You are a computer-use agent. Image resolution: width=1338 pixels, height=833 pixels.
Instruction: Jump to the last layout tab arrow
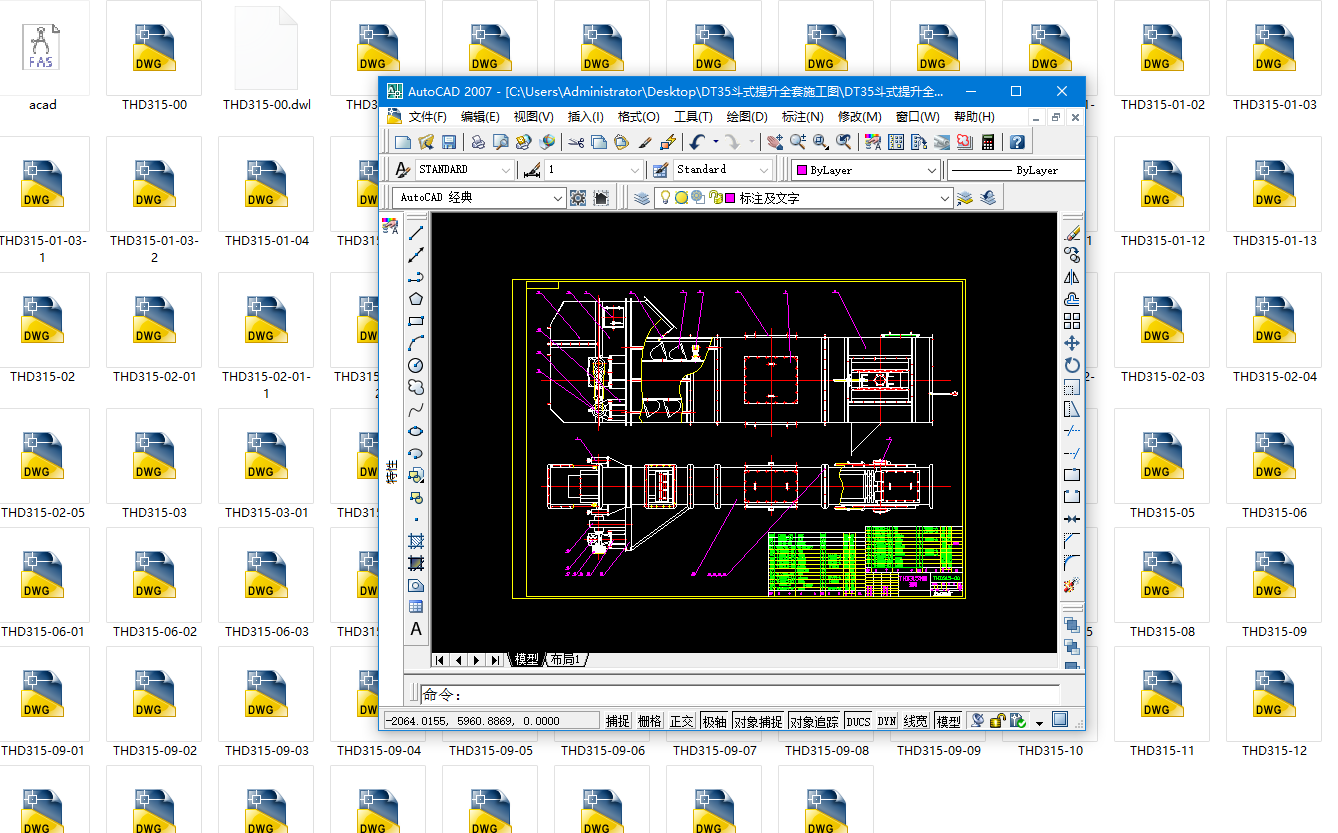tap(495, 660)
